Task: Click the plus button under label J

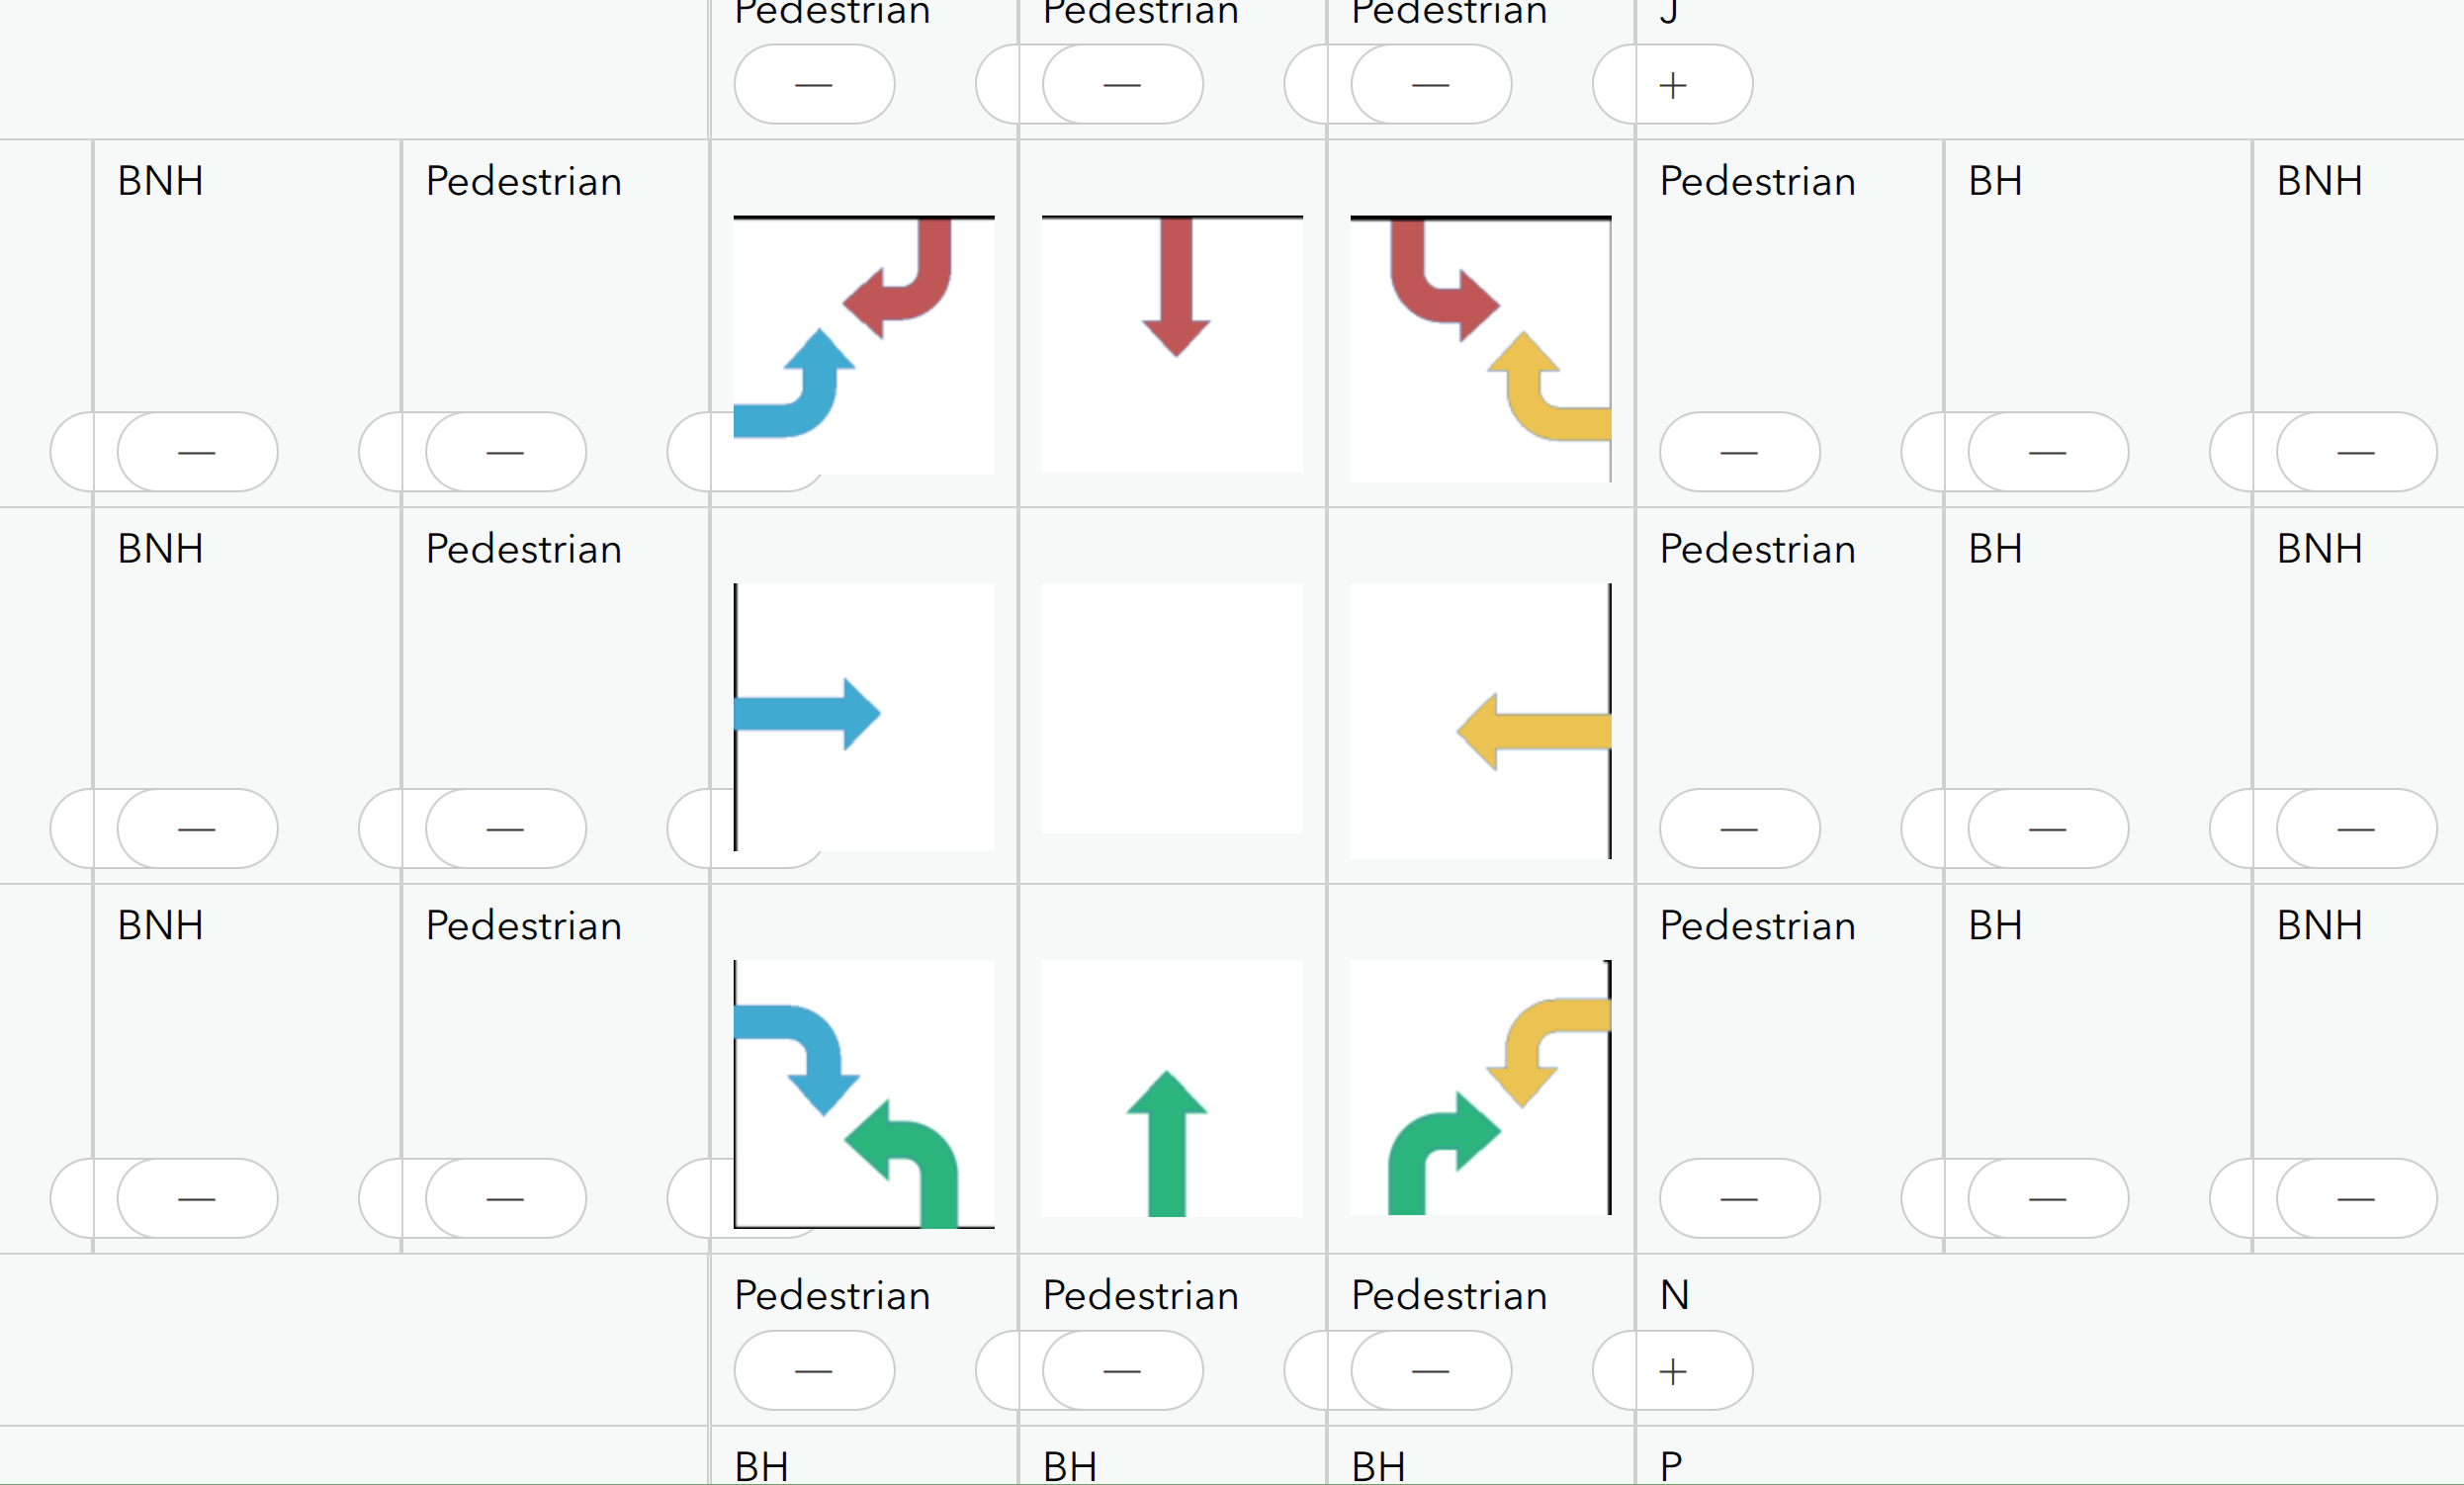Action: [x=1673, y=85]
